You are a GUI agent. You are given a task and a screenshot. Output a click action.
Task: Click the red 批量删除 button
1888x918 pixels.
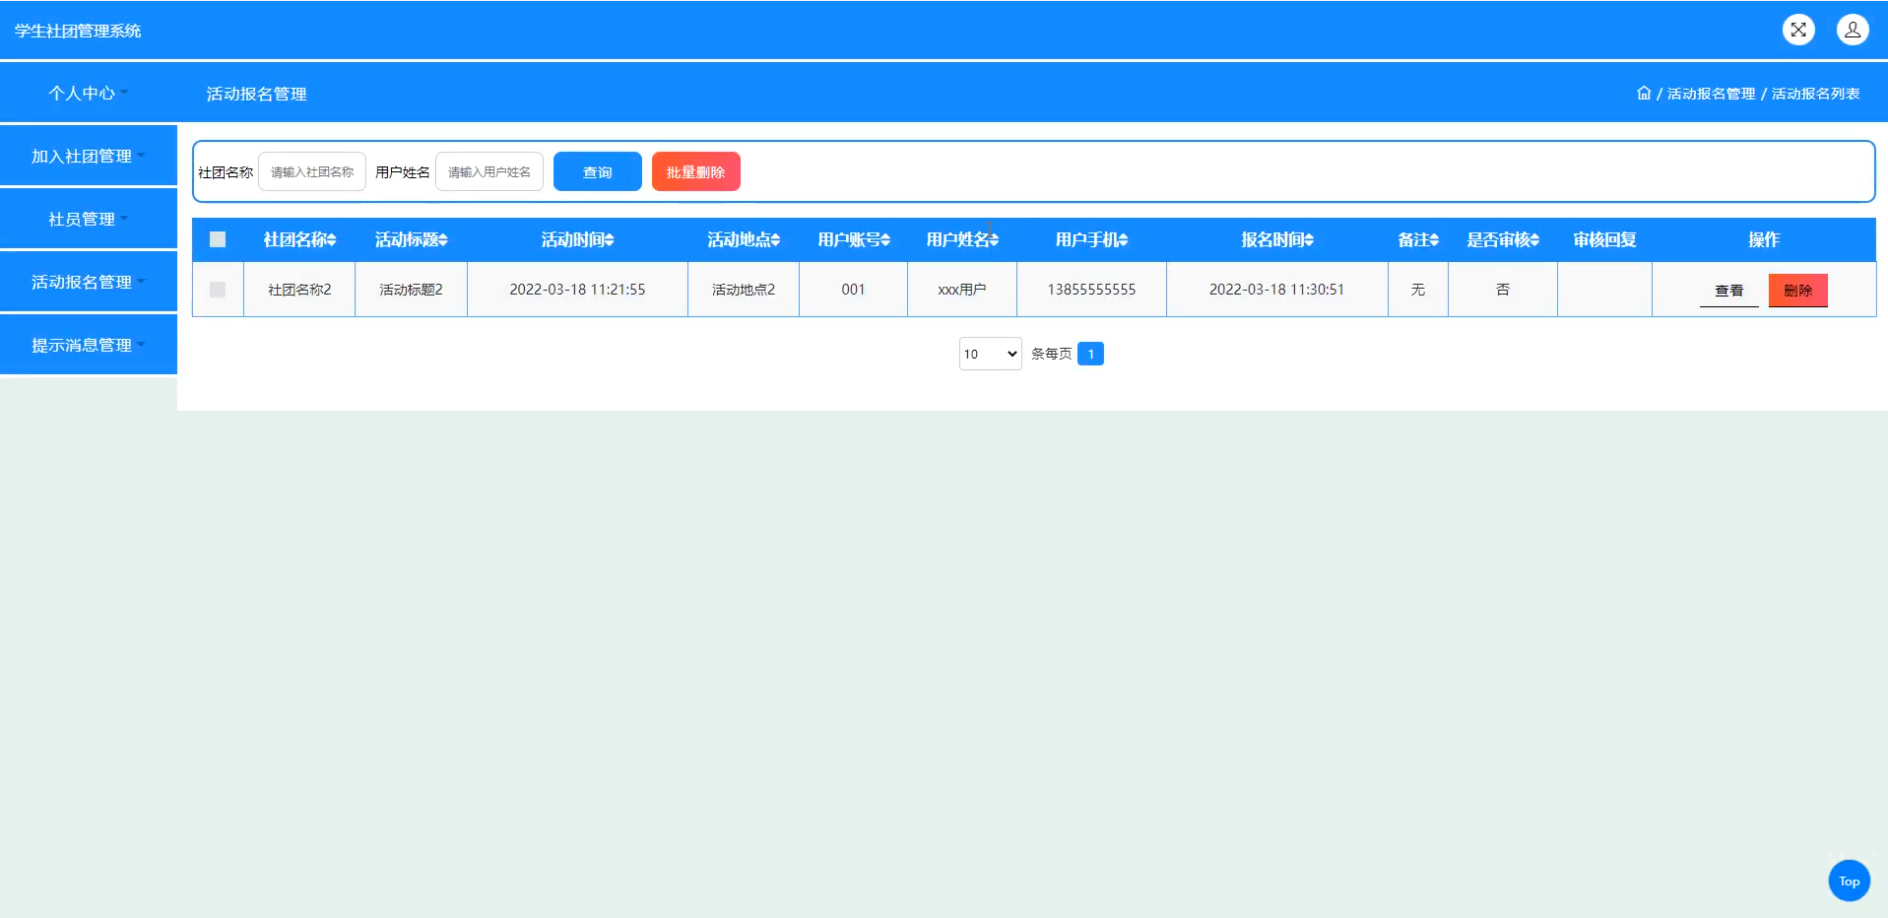[x=696, y=172]
